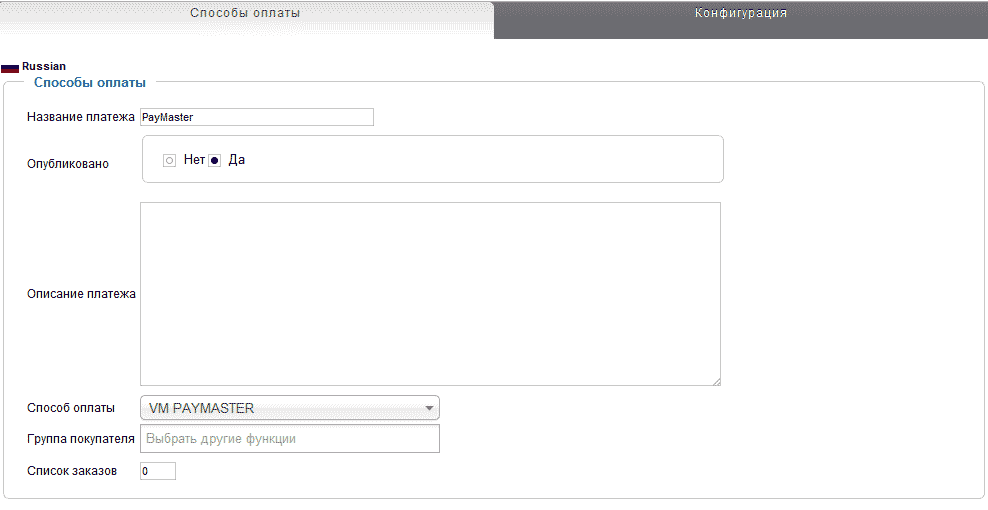
Task: Click the Нет text beside its radio
Action: click(x=194, y=160)
